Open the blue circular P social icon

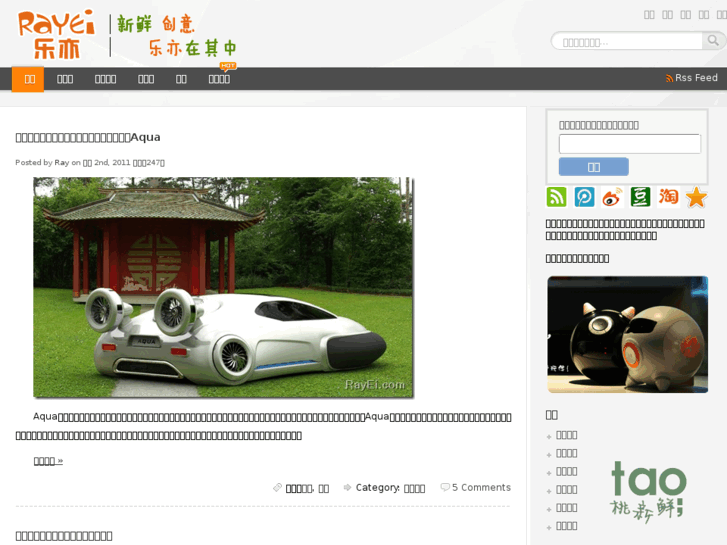584,197
